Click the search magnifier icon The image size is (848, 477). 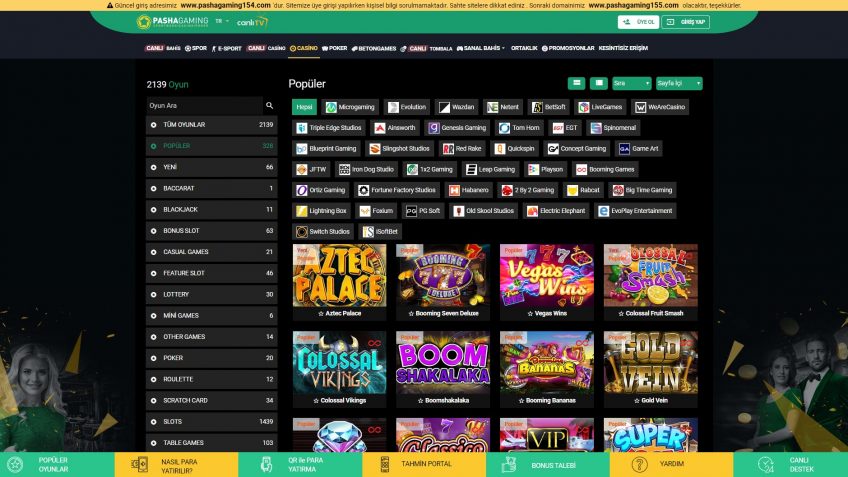pyautogui.click(x=269, y=105)
